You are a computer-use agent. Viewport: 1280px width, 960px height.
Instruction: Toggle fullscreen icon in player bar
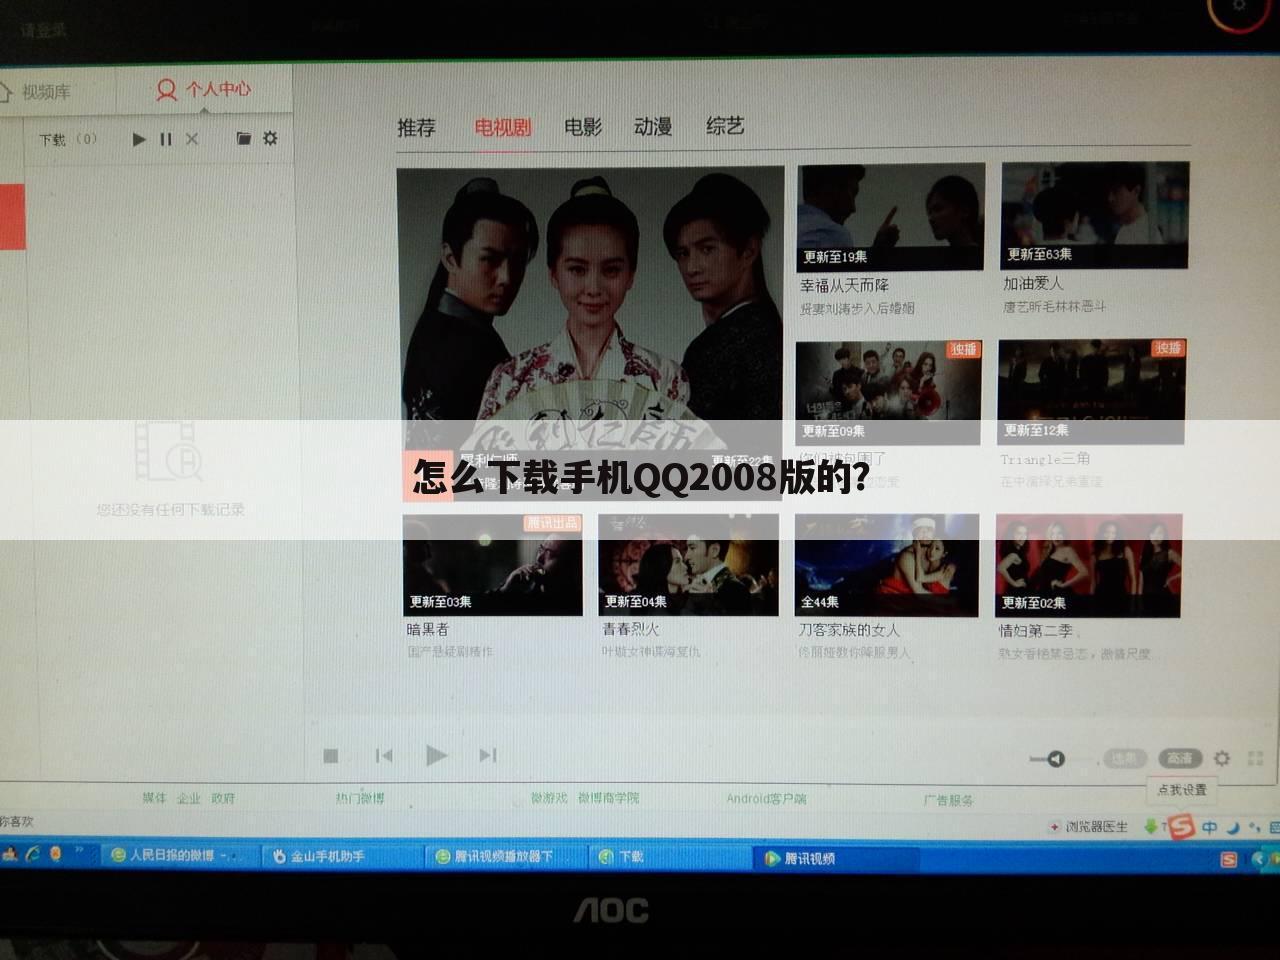point(1255,759)
